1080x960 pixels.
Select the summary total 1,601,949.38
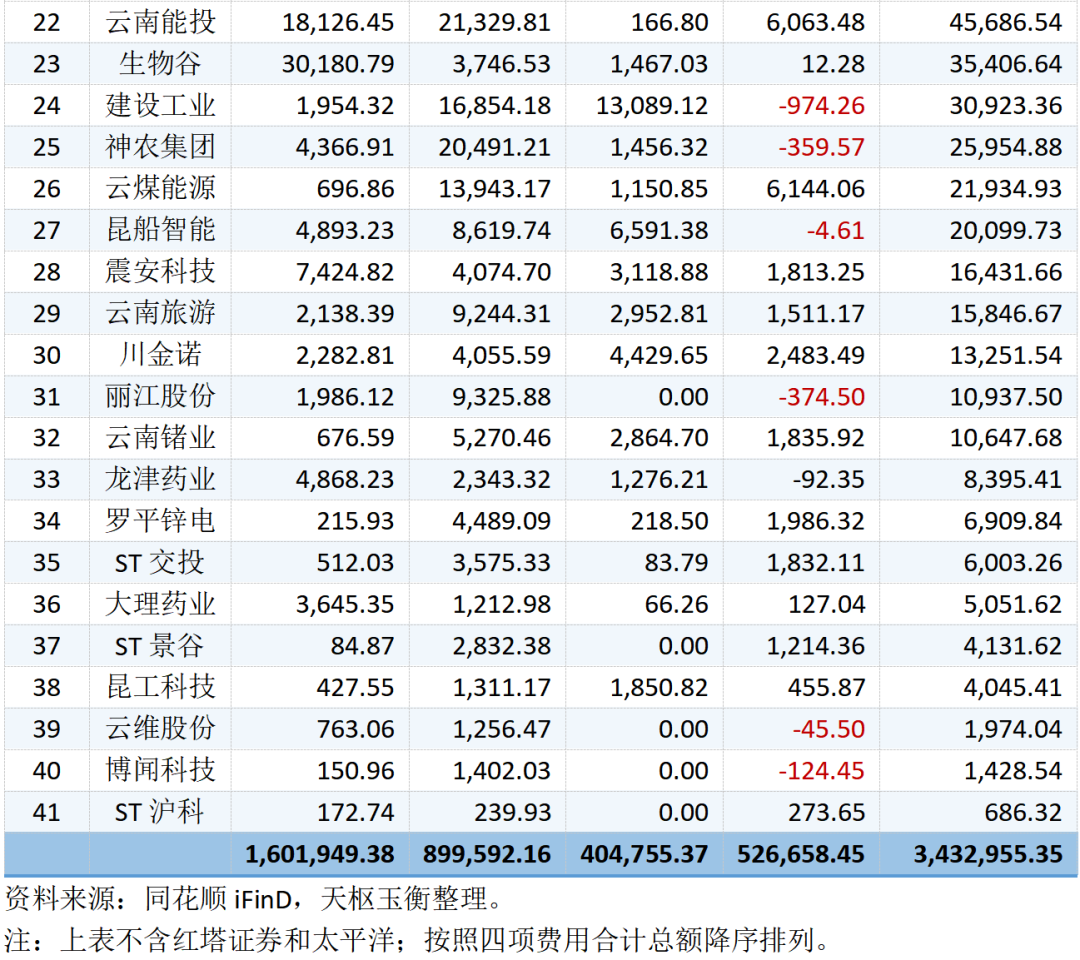click(320, 855)
